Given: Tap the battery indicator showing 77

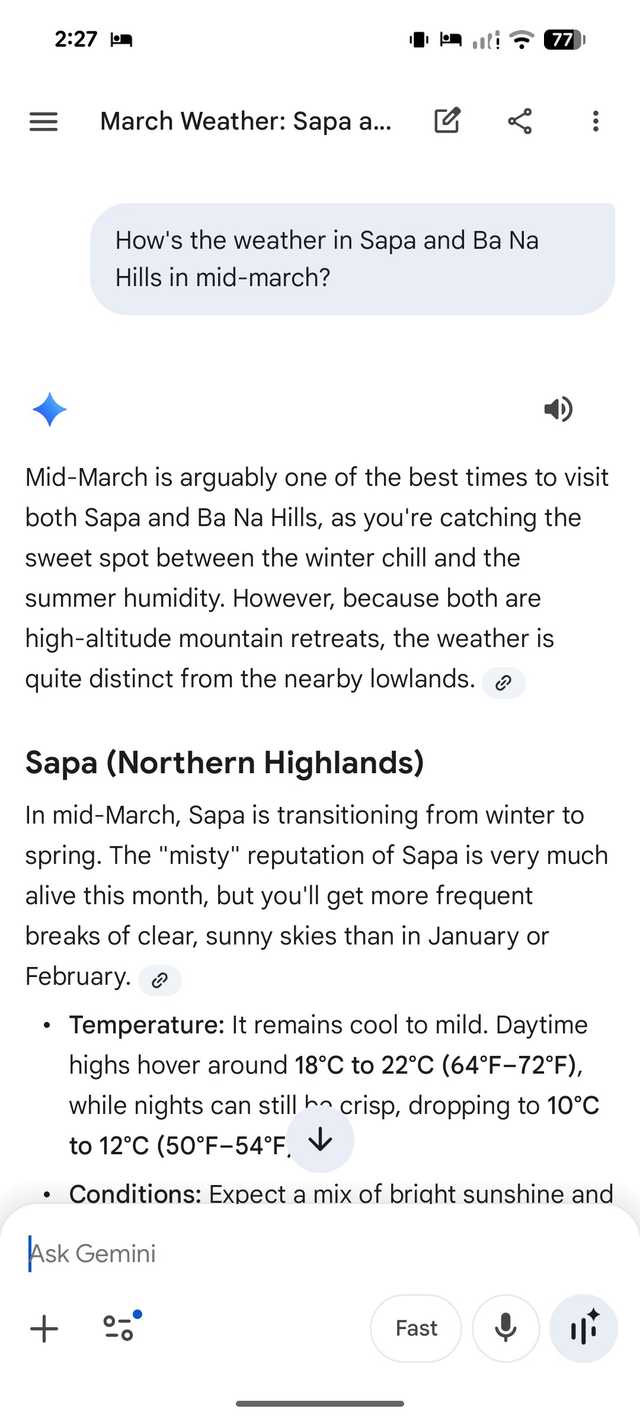Looking at the screenshot, I should coord(563,40).
